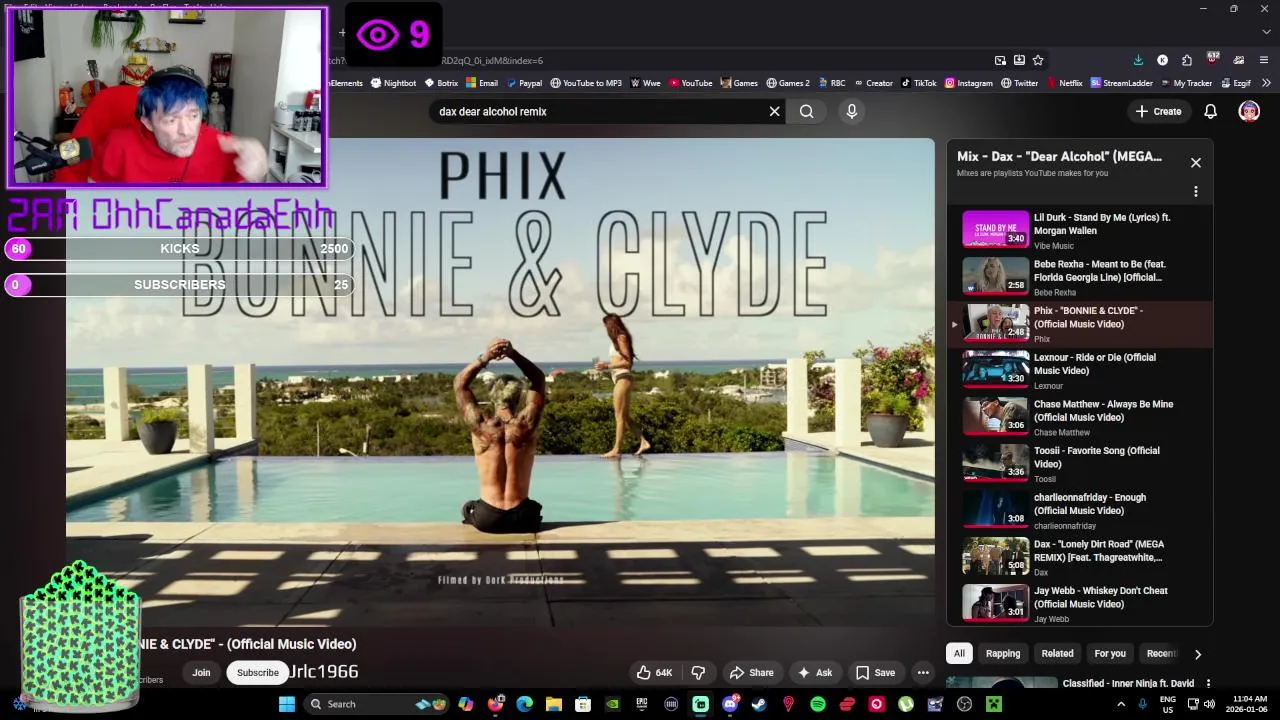Open the StreamLadder bookmark
This screenshot has width=1280, height=720.
click(x=1122, y=83)
